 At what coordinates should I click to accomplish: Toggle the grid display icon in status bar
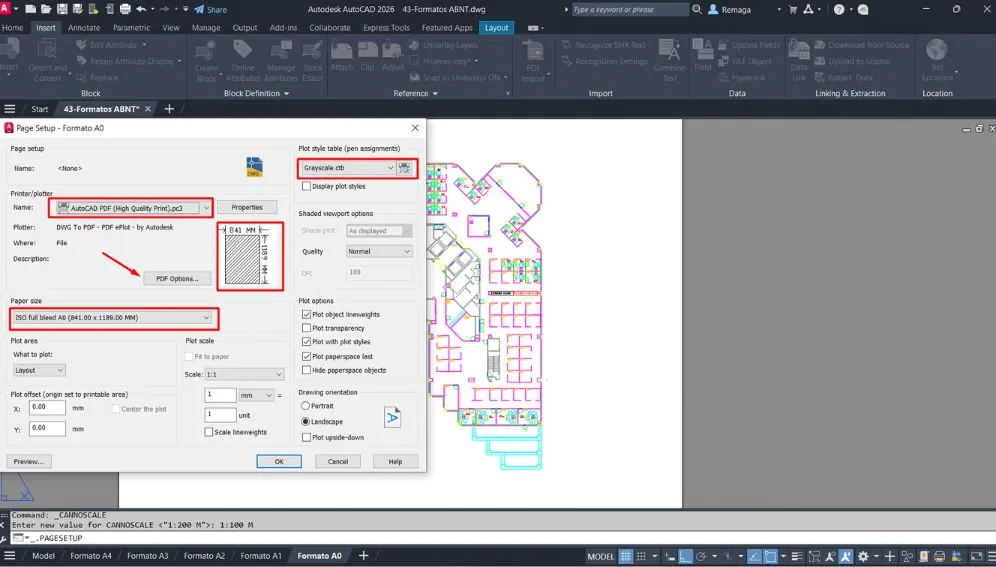click(x=627, y=556)
